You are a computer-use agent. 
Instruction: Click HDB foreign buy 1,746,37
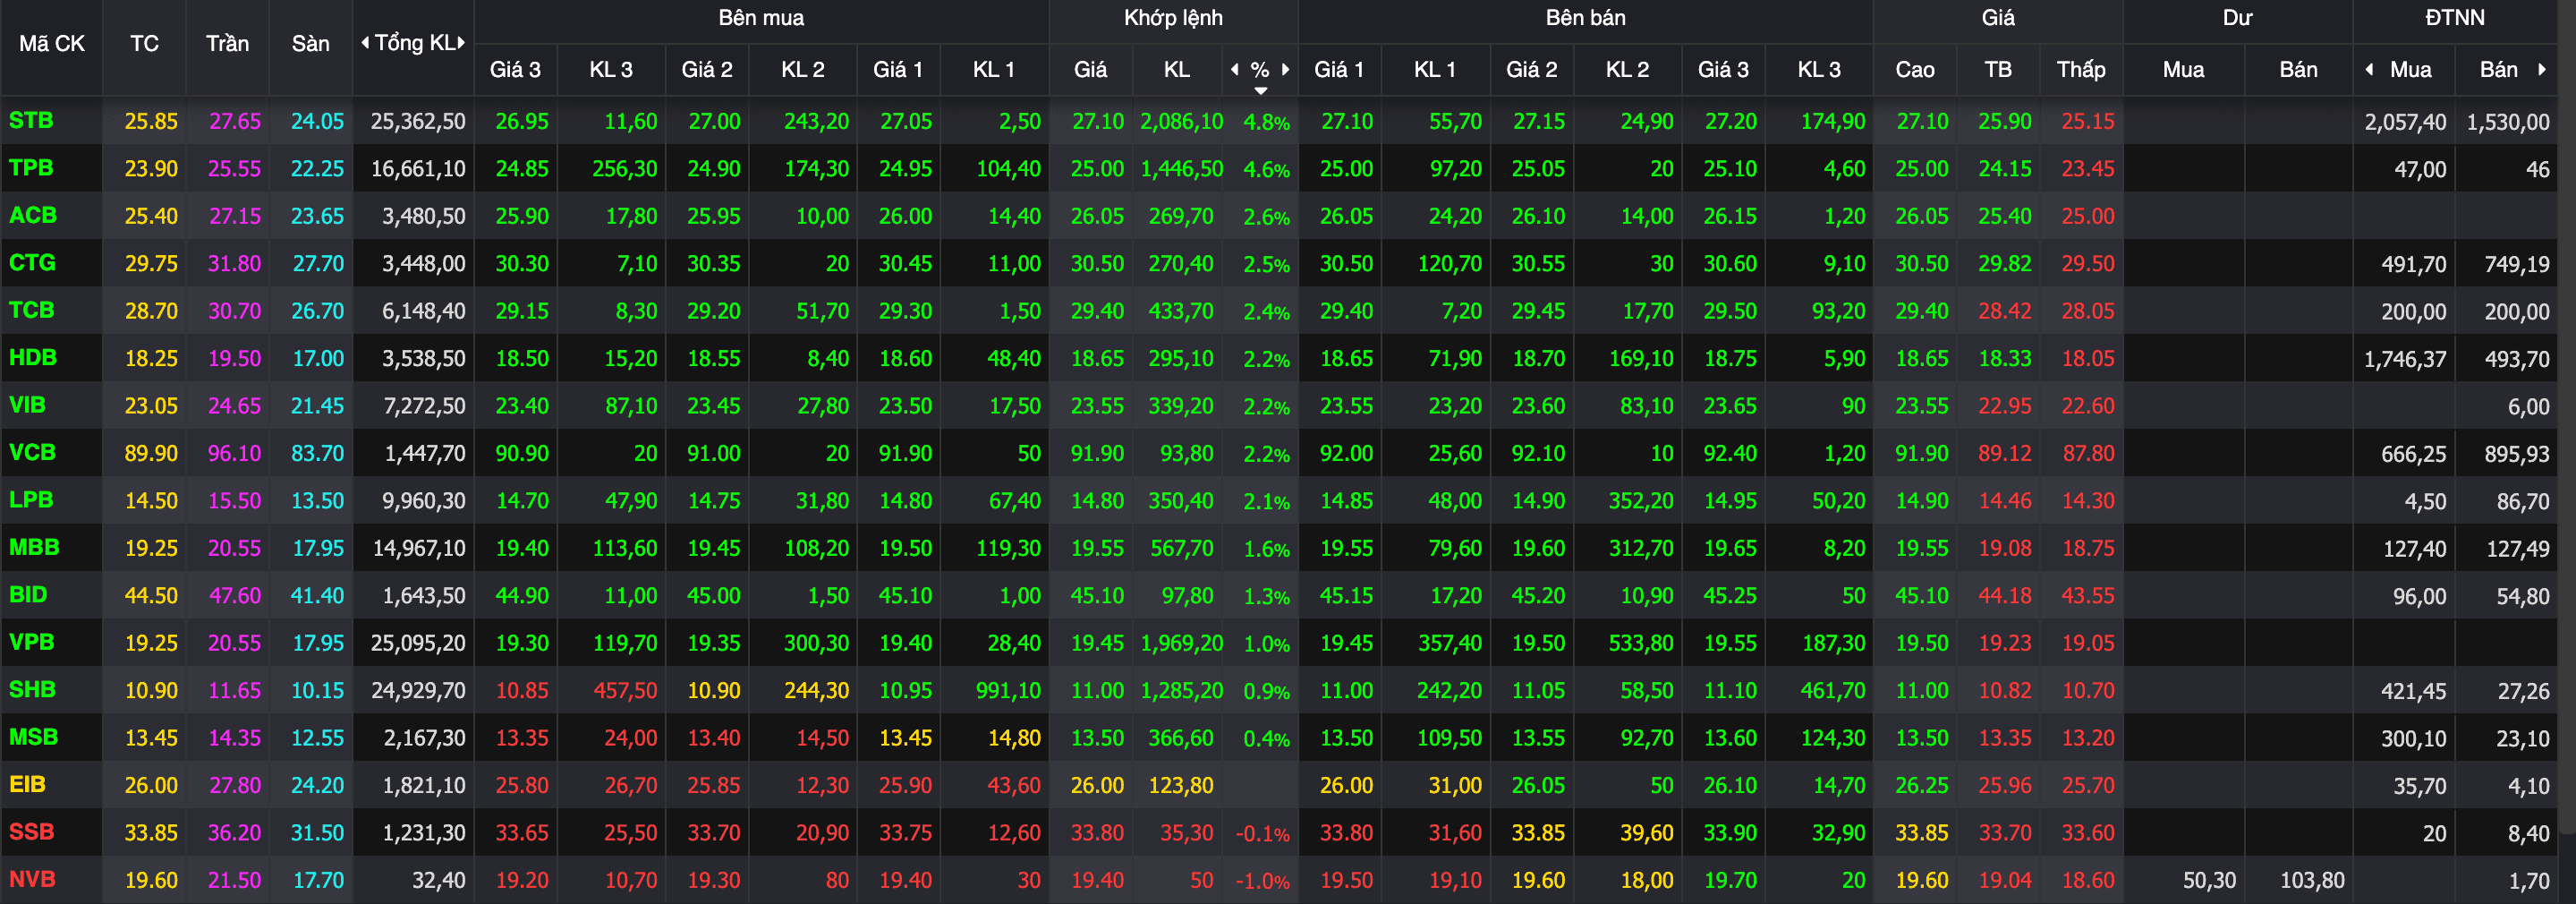[x=2405, y=359]
